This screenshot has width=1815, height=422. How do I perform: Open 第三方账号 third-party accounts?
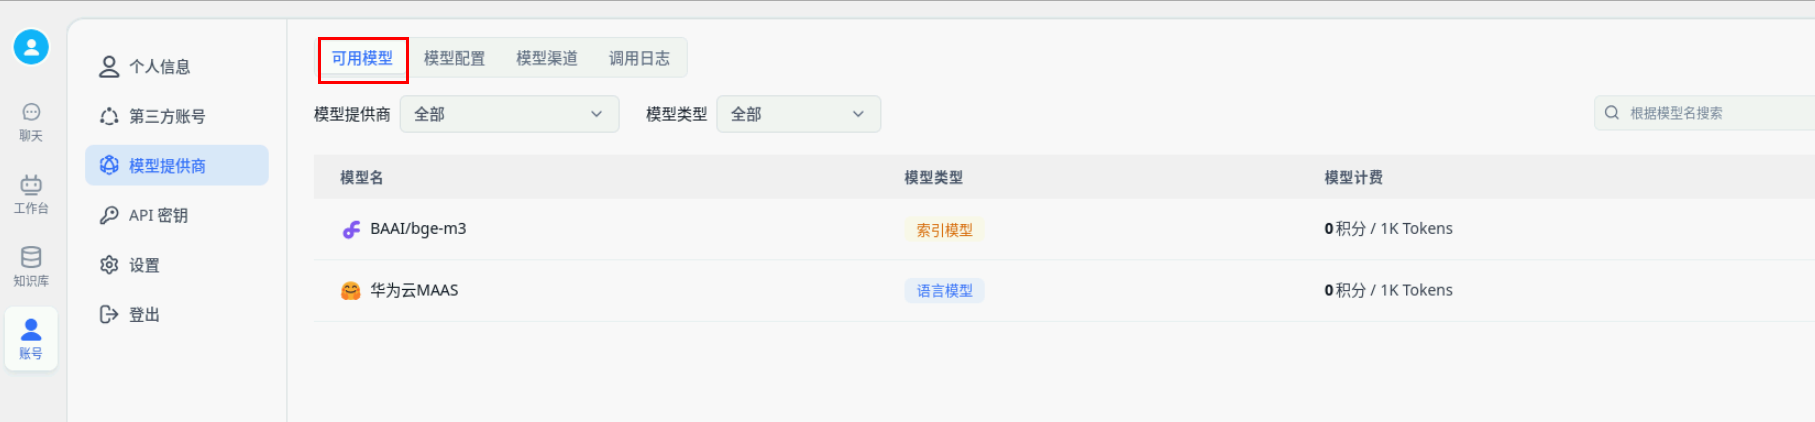166,117
